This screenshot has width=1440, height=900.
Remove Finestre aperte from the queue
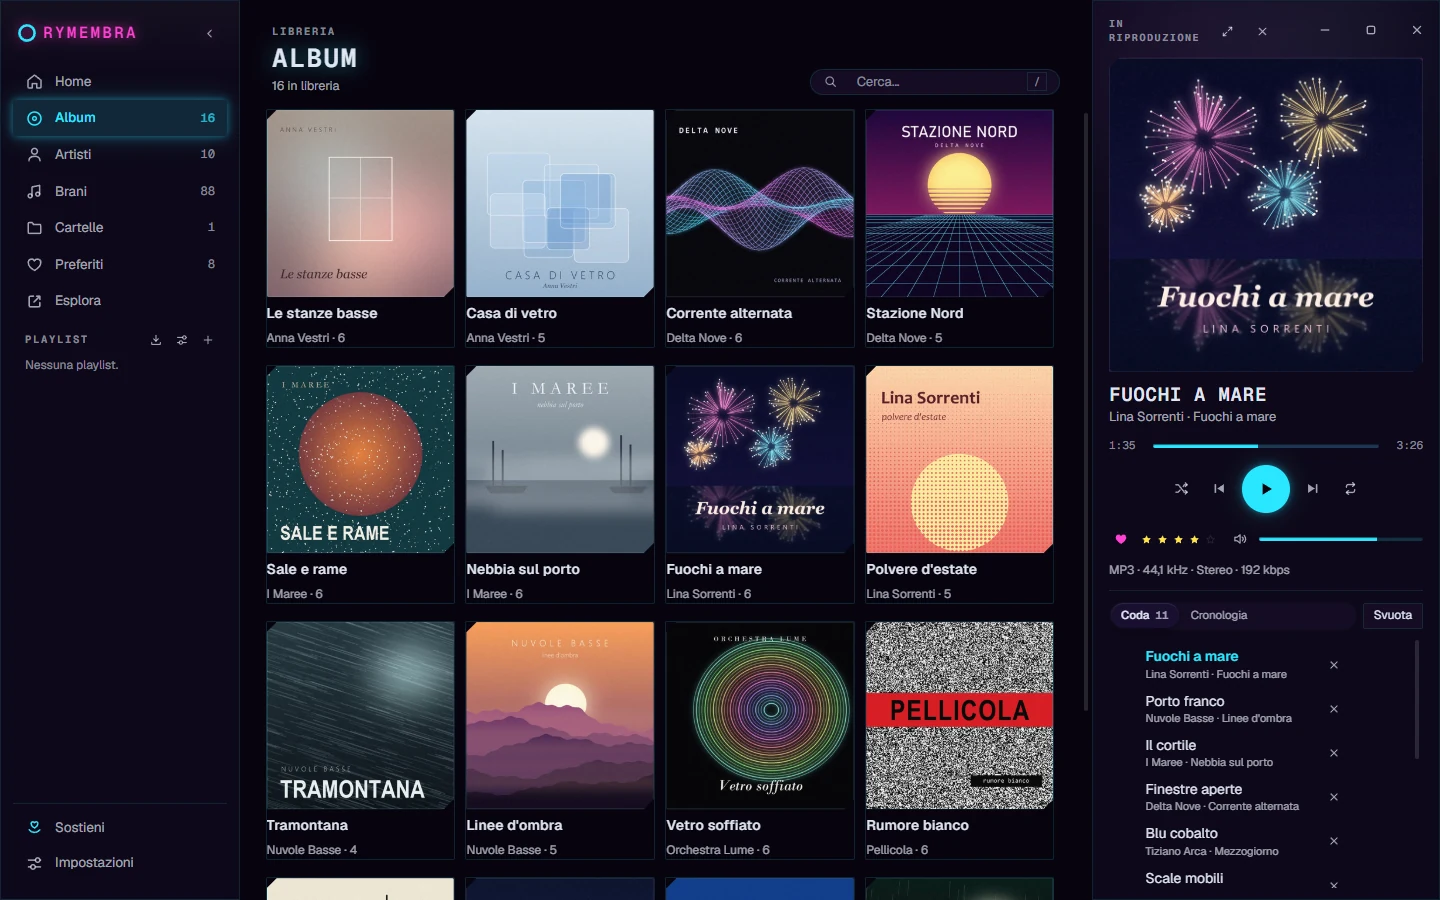(x=1333, y=797)
